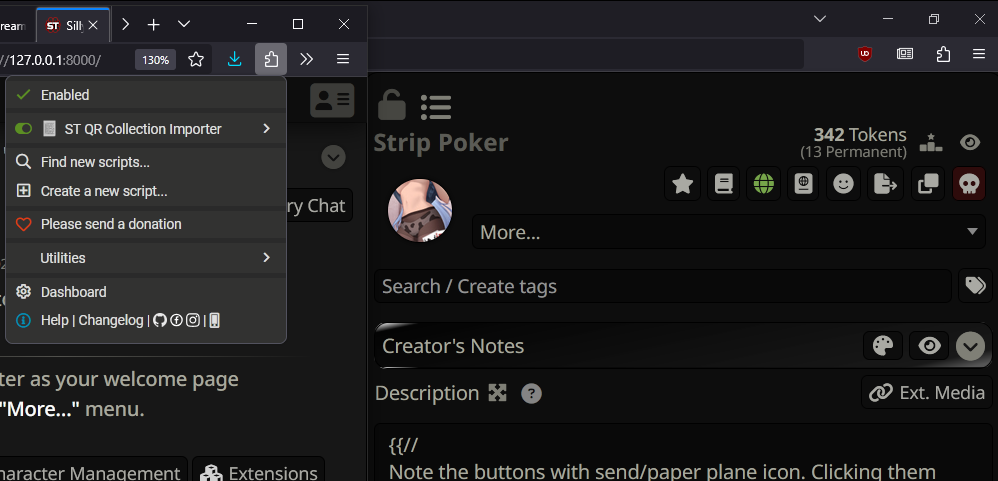The width and height of the screenshot is (998, 481).
Task: Visit the Tampermonkey GitHub icon link
Action: click(160, 321)
